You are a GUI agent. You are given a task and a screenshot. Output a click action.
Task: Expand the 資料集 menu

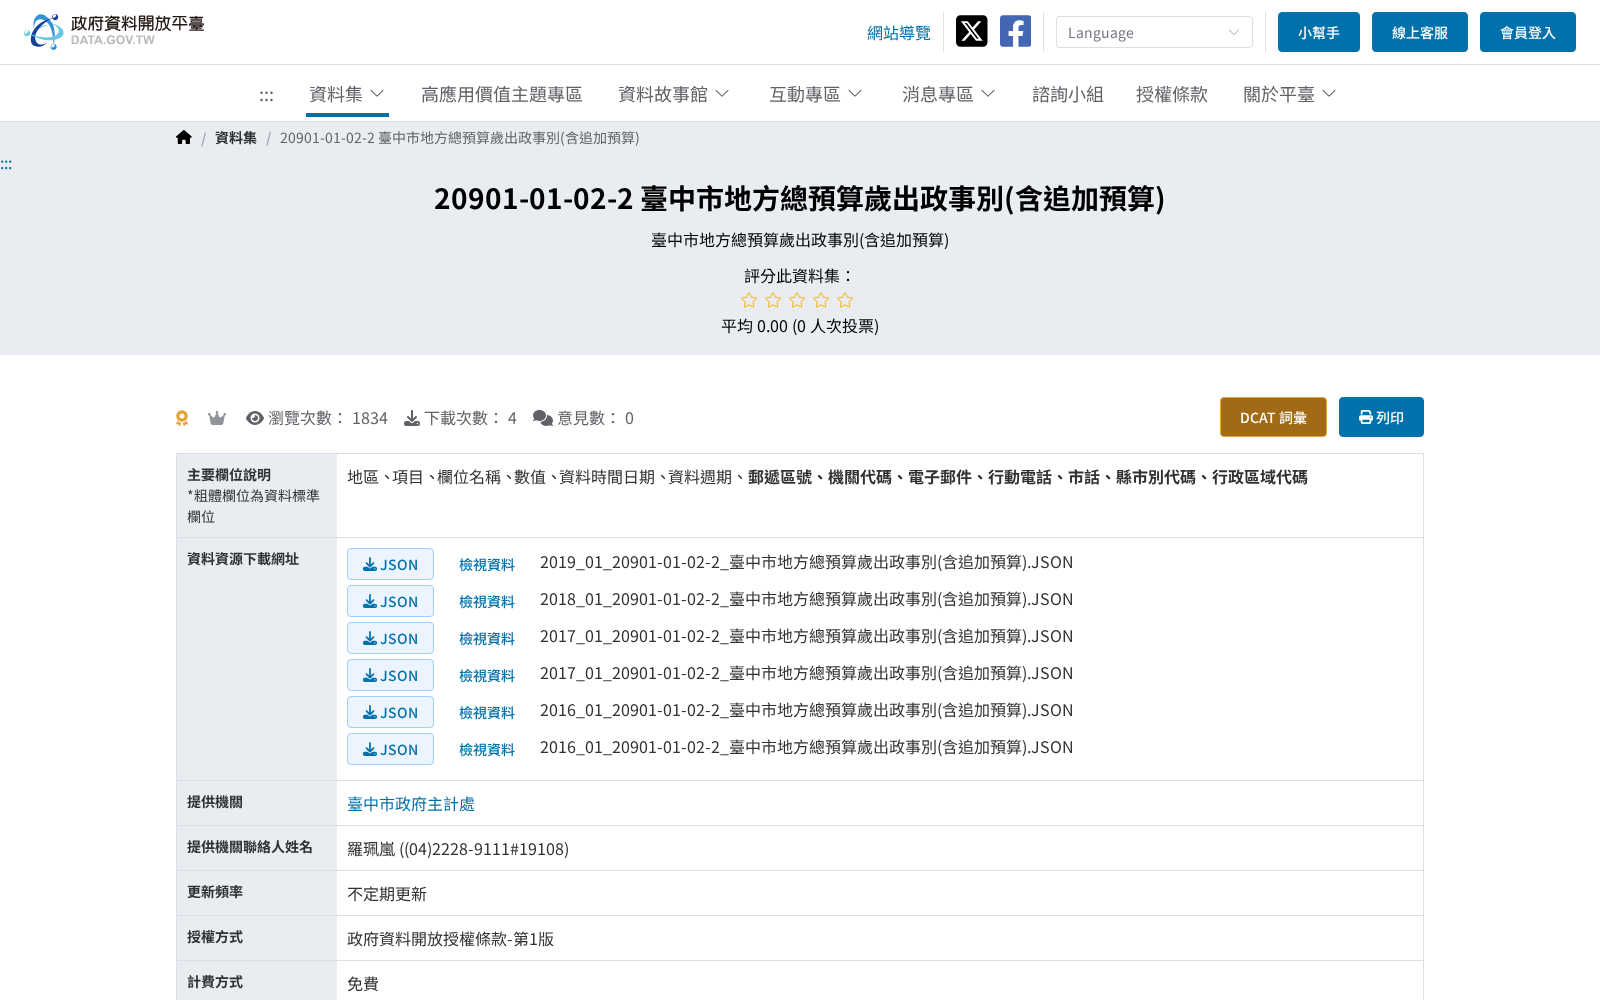[x=347, y=94]
